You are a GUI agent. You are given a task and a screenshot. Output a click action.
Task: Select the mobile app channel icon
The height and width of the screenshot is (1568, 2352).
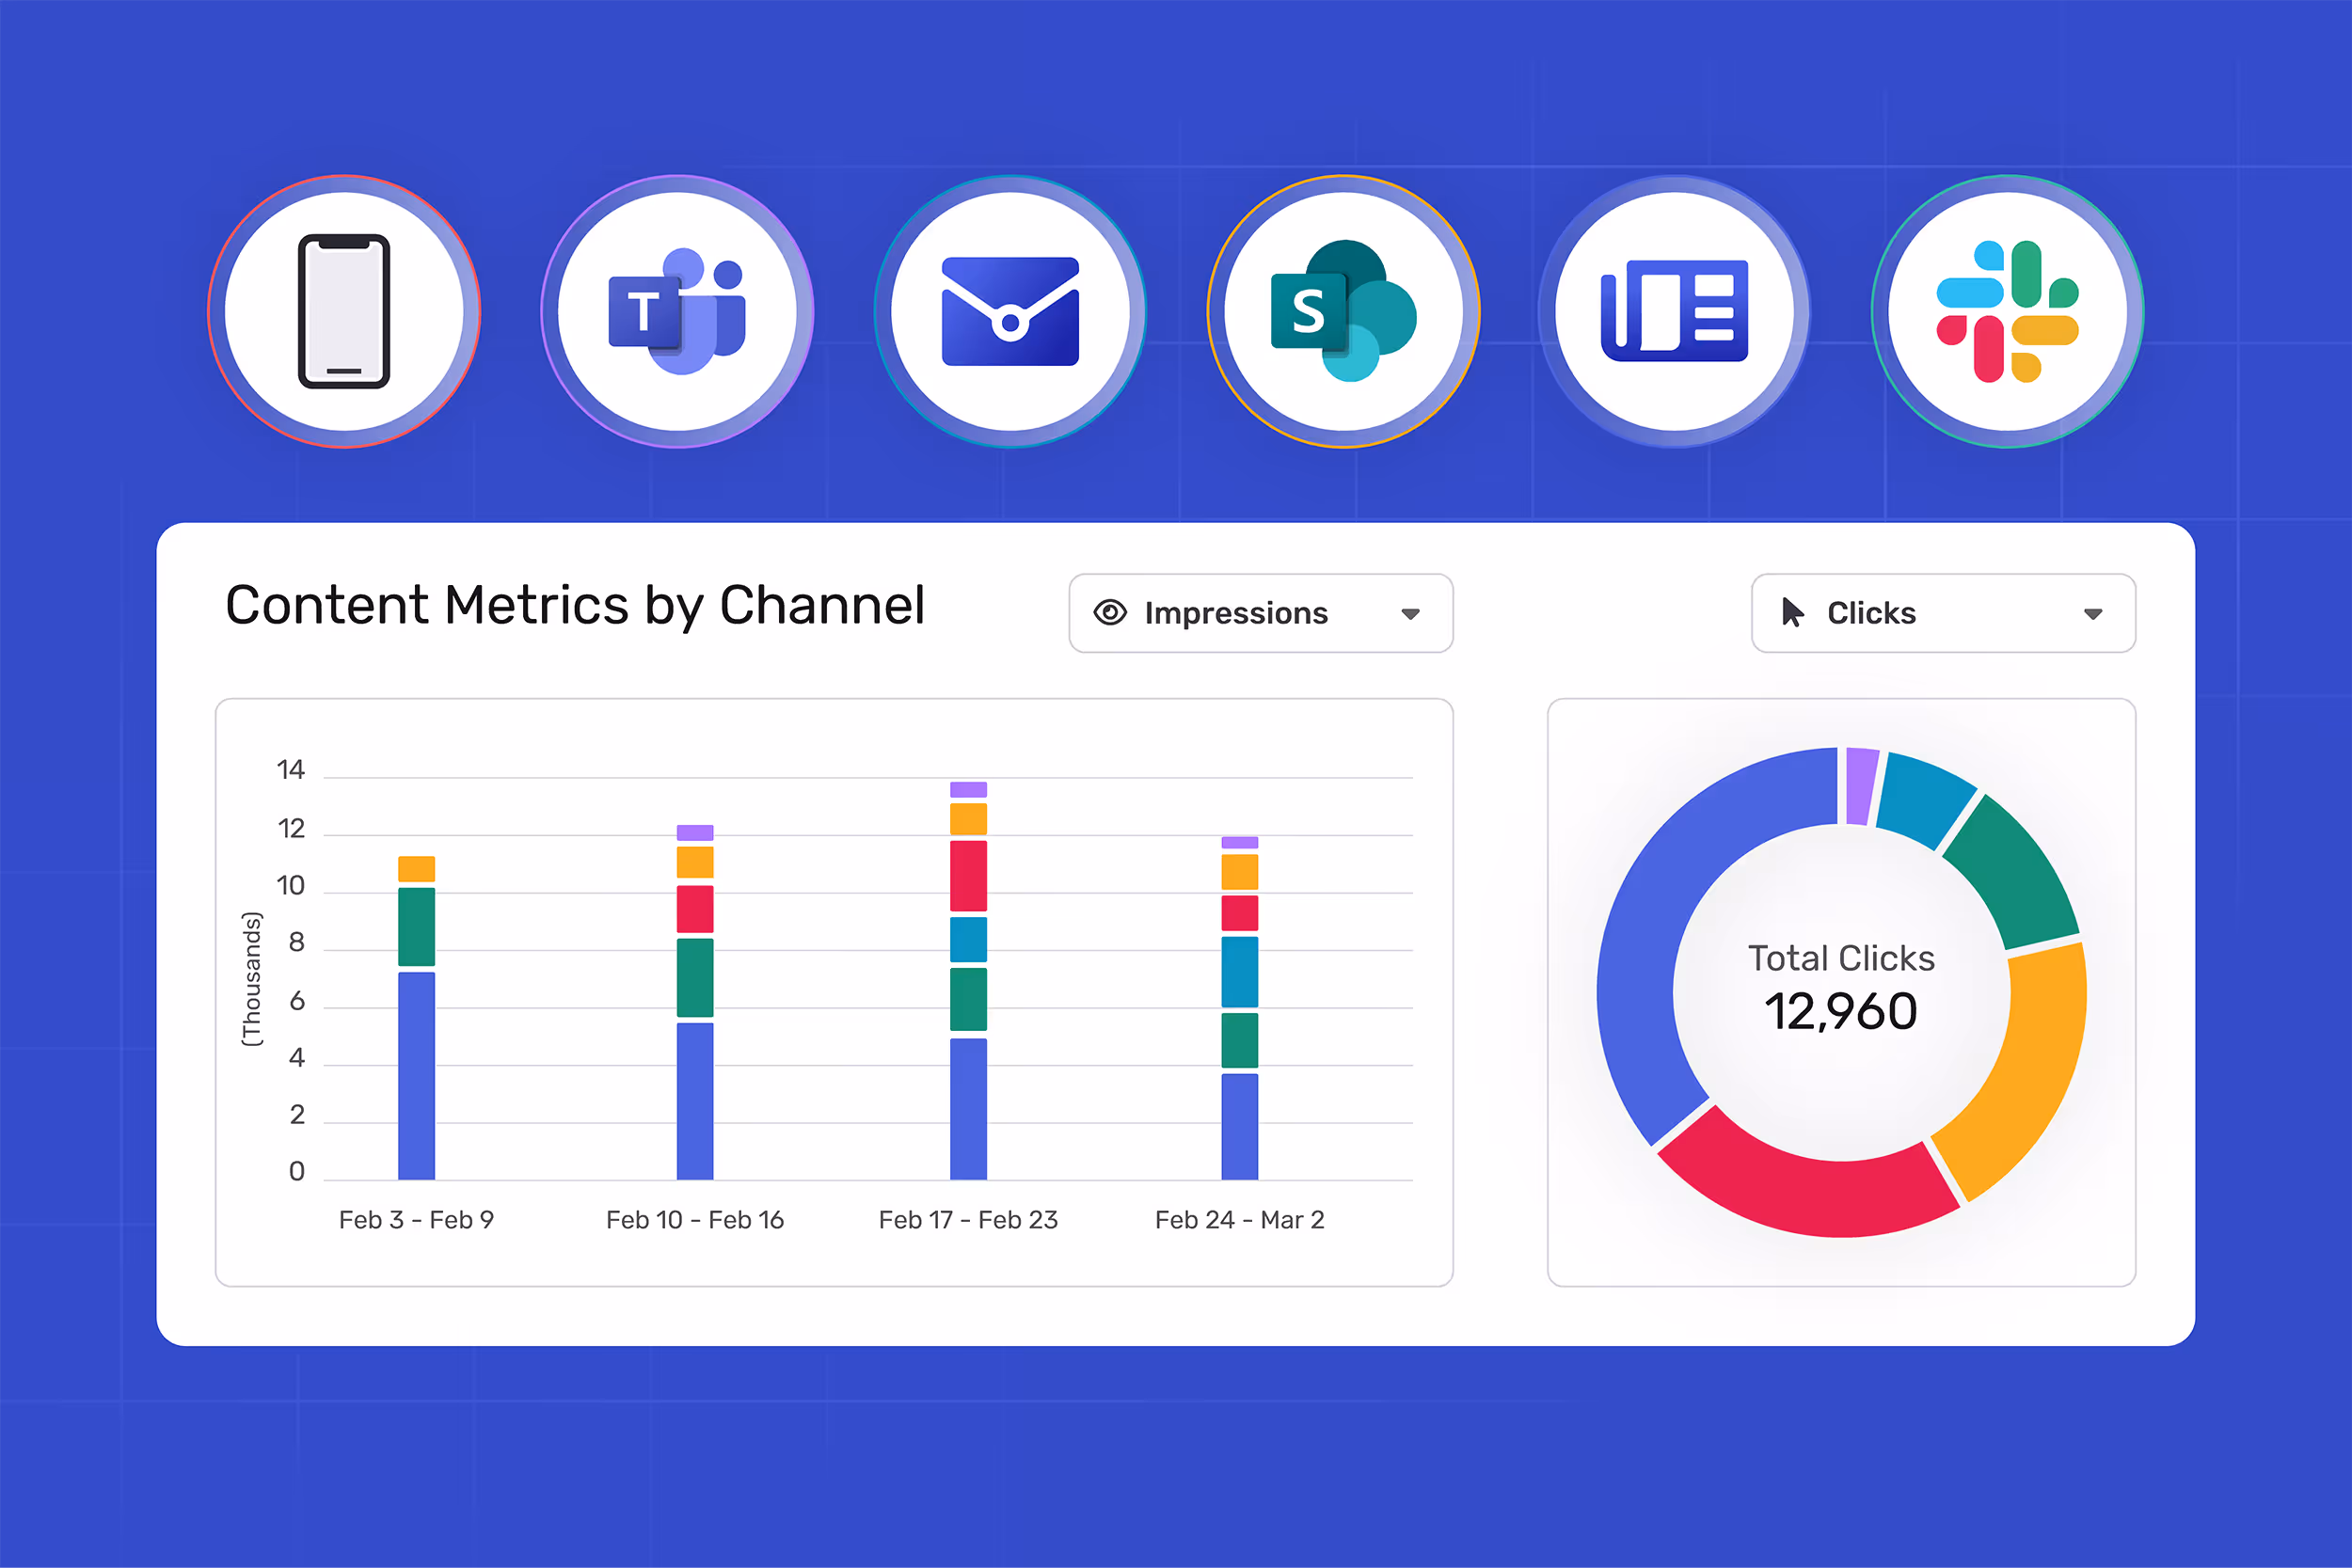coord(344,312)
